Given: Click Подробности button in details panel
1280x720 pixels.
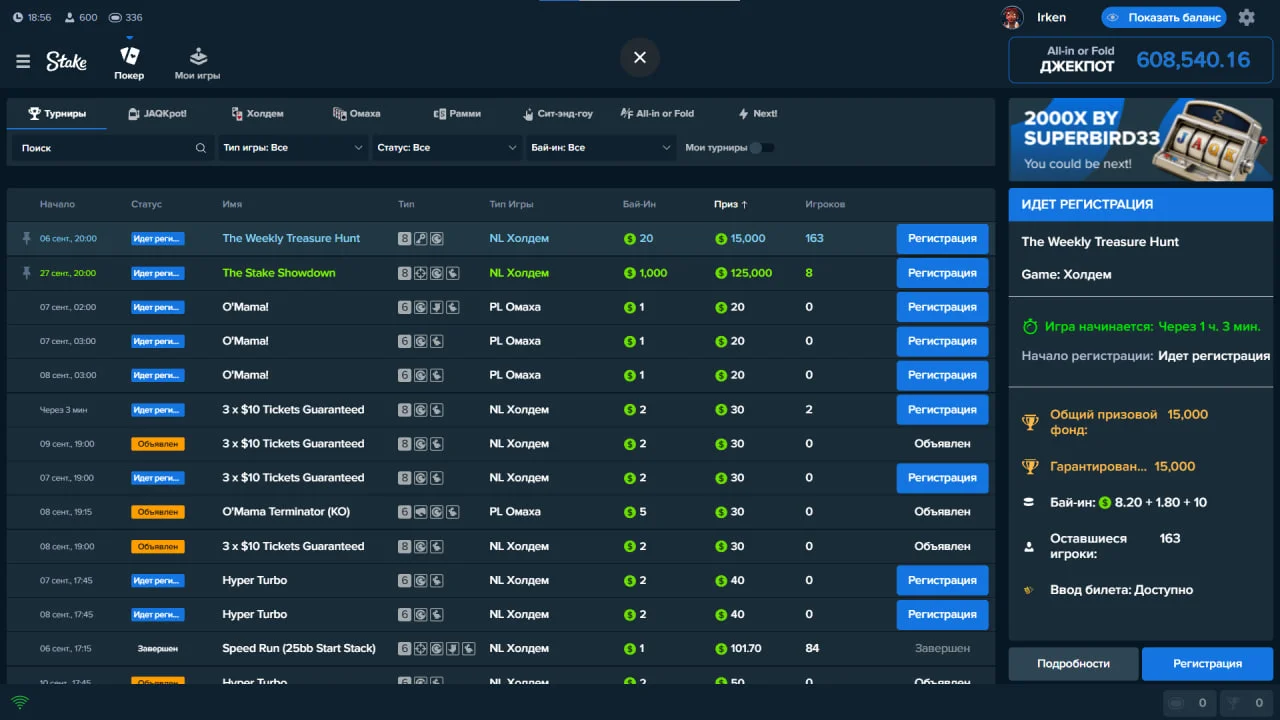Looking at the screenshot, I should 1073,664.
